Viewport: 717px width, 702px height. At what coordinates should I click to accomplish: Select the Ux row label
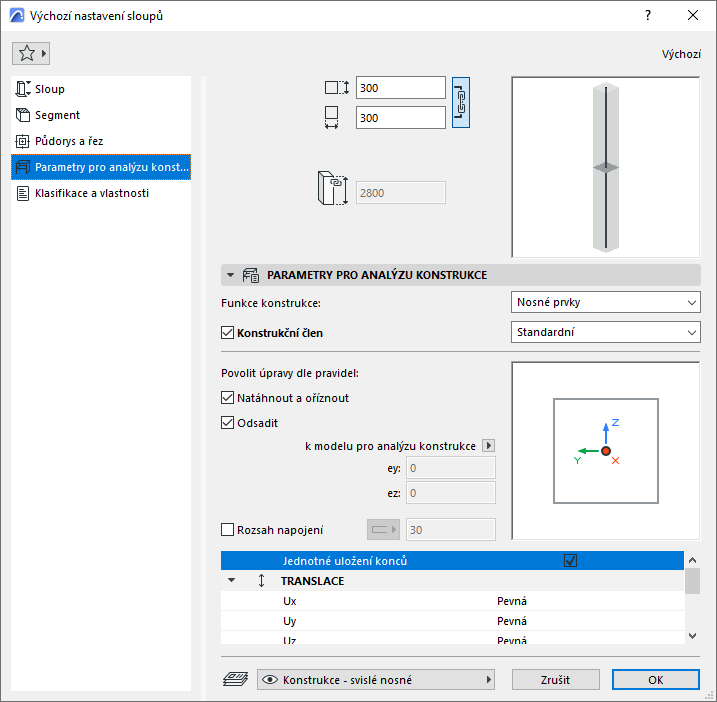(x=289, y=601)
